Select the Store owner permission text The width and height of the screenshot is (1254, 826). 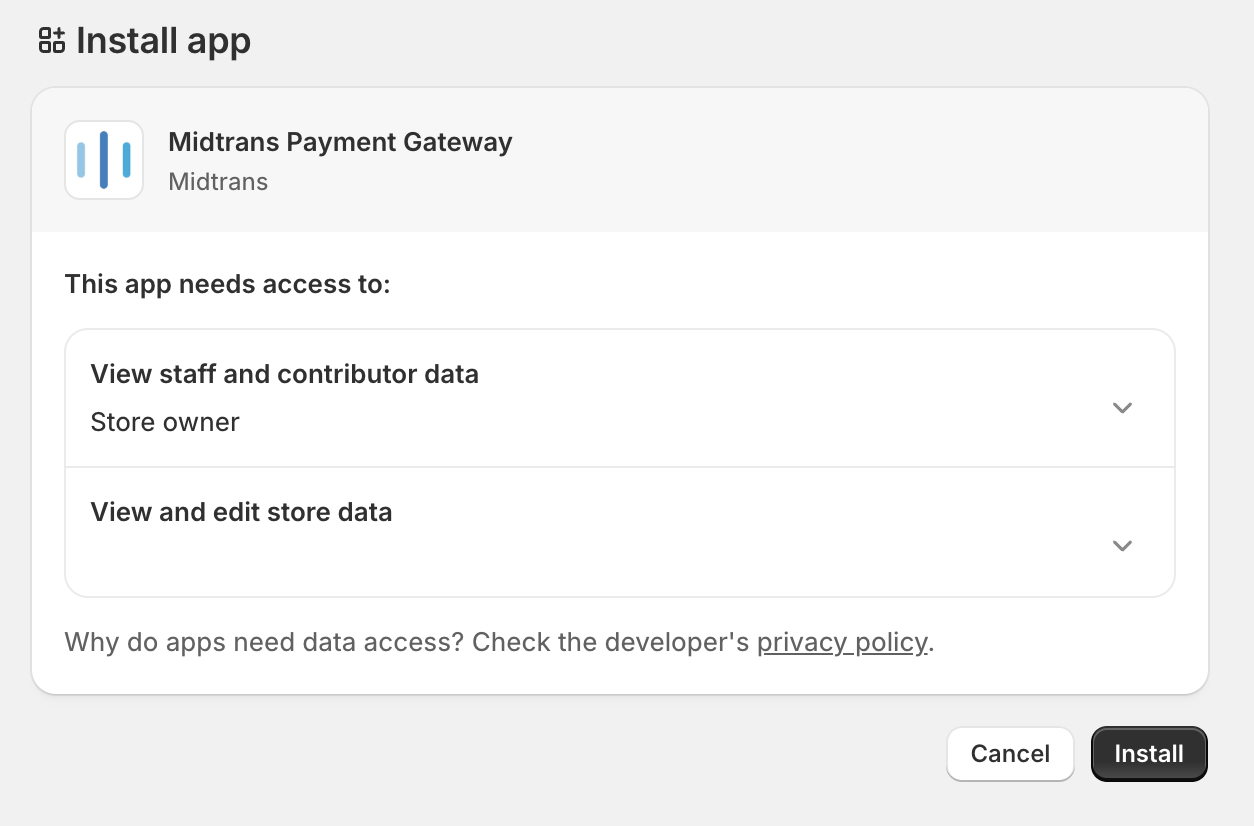[165, 422]
